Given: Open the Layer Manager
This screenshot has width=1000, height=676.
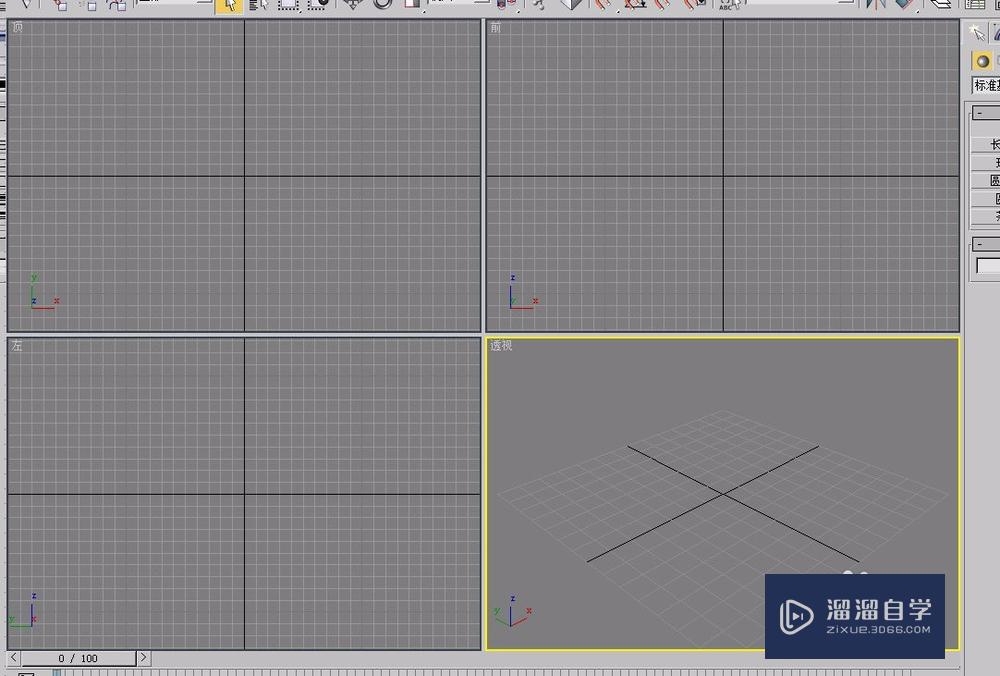Looking at the screenshot, I should pos(940,4).
